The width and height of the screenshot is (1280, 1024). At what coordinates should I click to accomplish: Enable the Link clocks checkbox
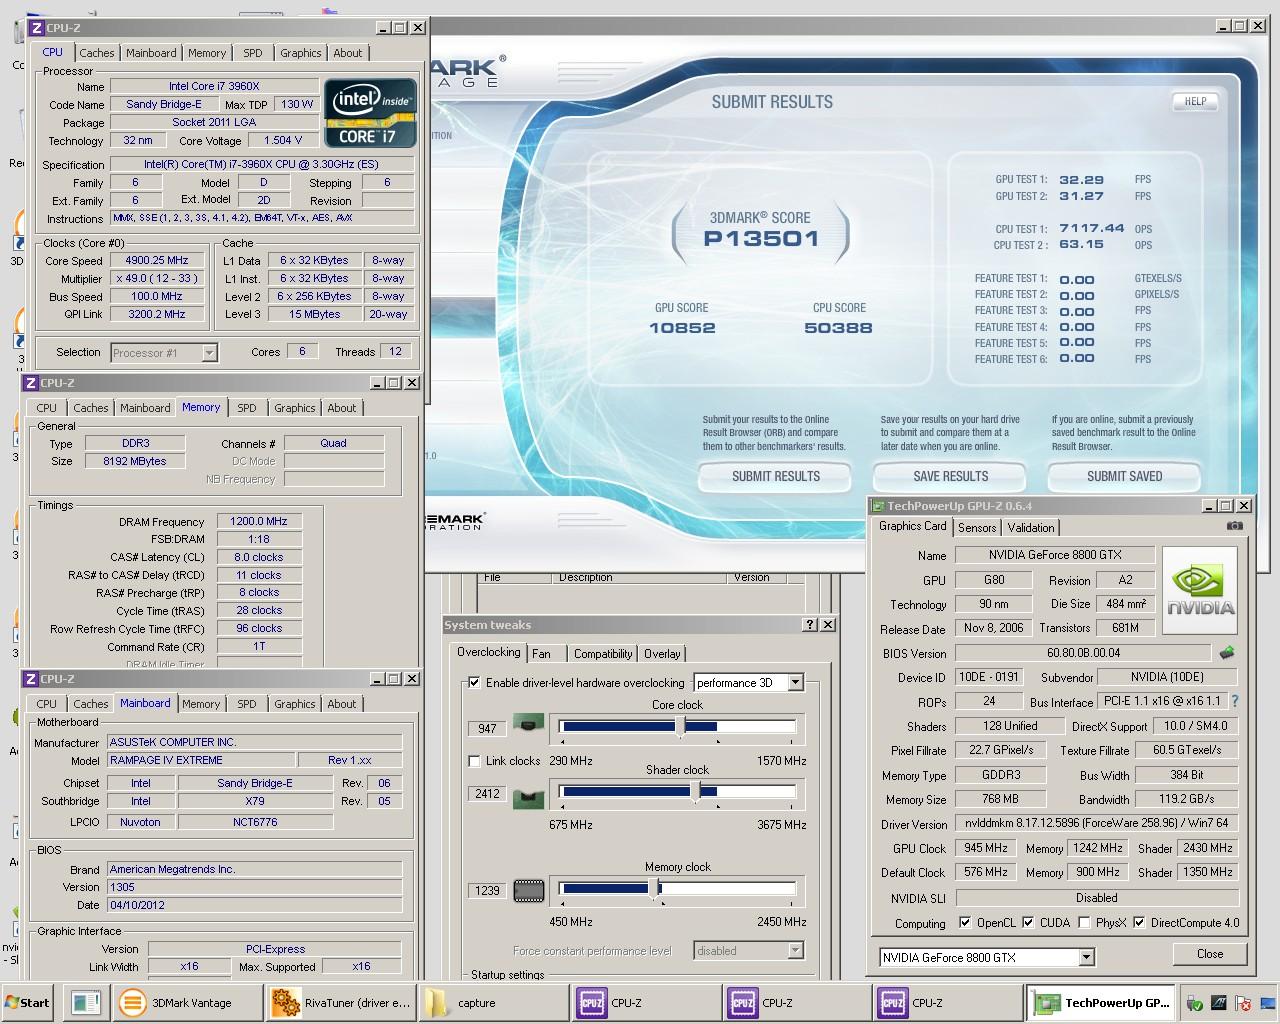click(474, 761)
